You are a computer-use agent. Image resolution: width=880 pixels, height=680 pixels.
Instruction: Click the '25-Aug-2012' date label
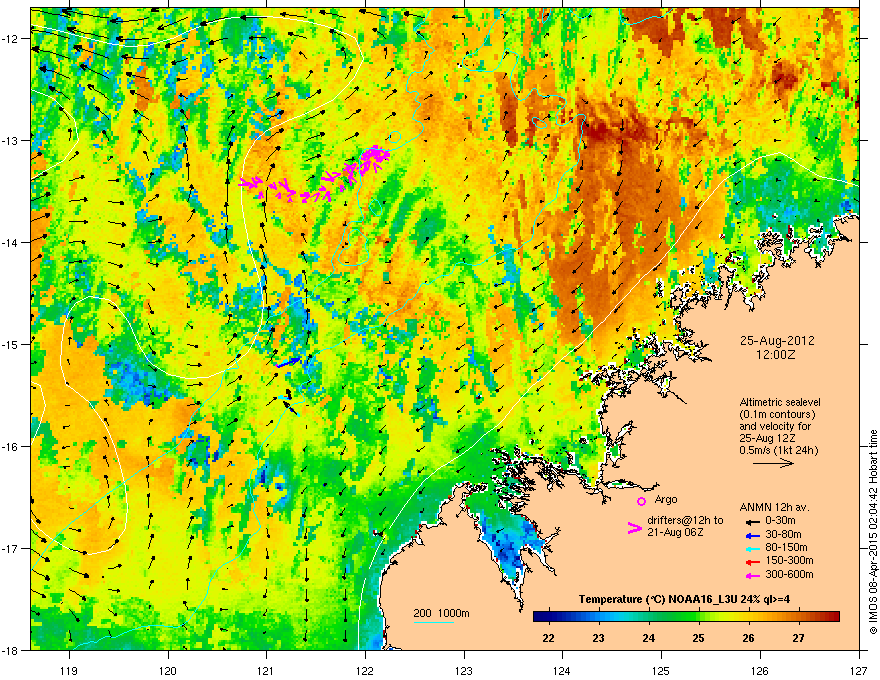click(x=777, y=341)
